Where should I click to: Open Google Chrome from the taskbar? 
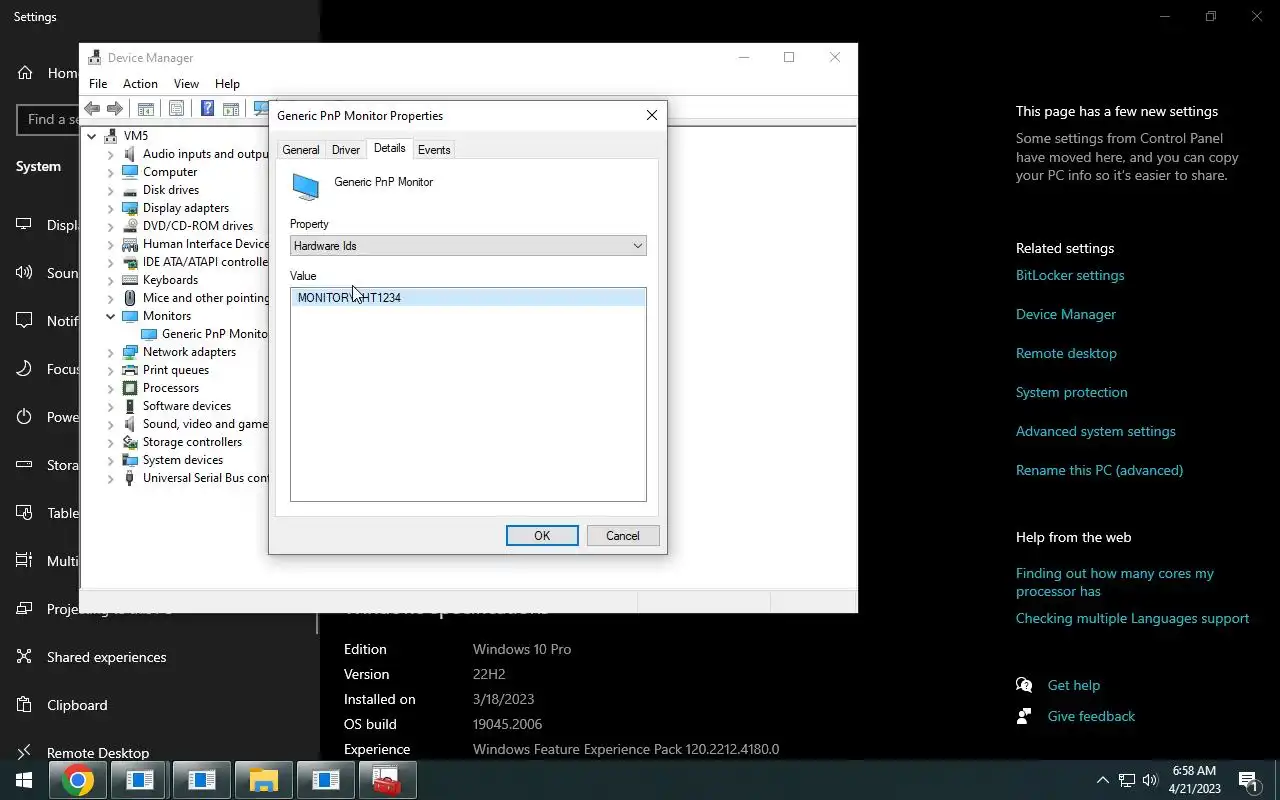click(78, 780)
